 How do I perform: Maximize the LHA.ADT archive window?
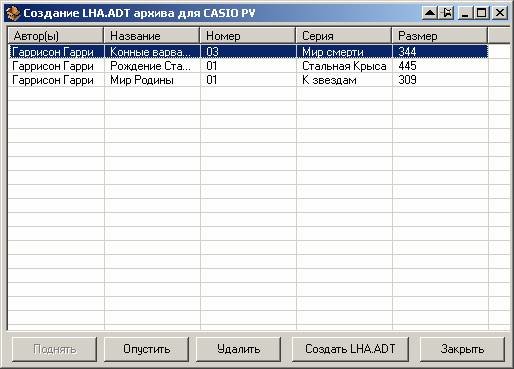[x=482, y=13]
